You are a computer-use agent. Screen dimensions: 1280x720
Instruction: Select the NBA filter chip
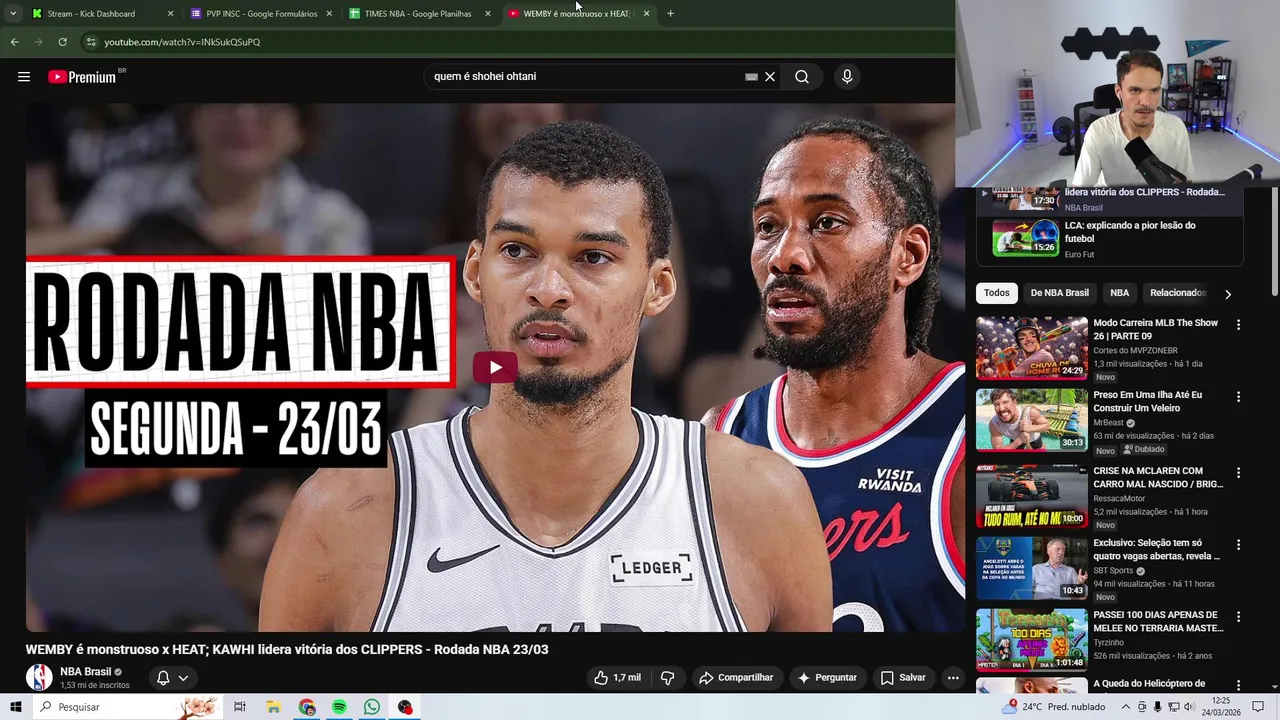(1119, 292)
